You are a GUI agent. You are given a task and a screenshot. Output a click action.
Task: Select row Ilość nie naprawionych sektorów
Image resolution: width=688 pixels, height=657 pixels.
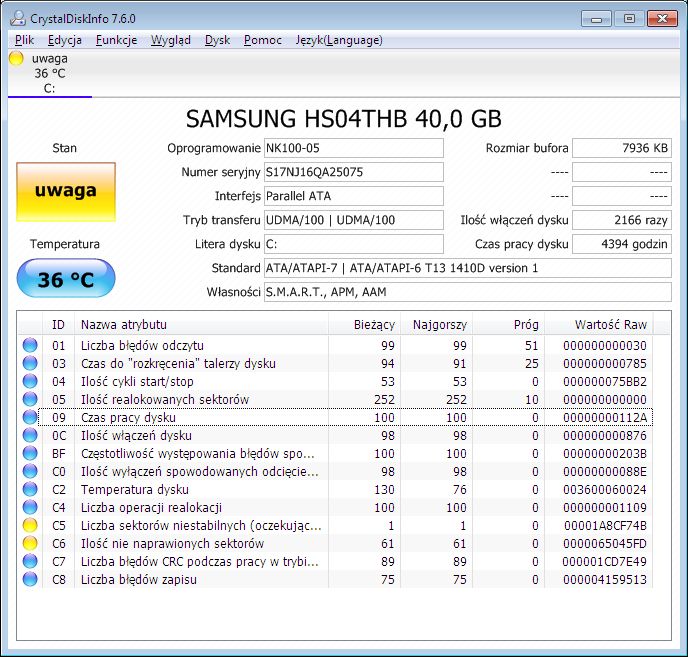pyautogui.click(x=336, y=543)
